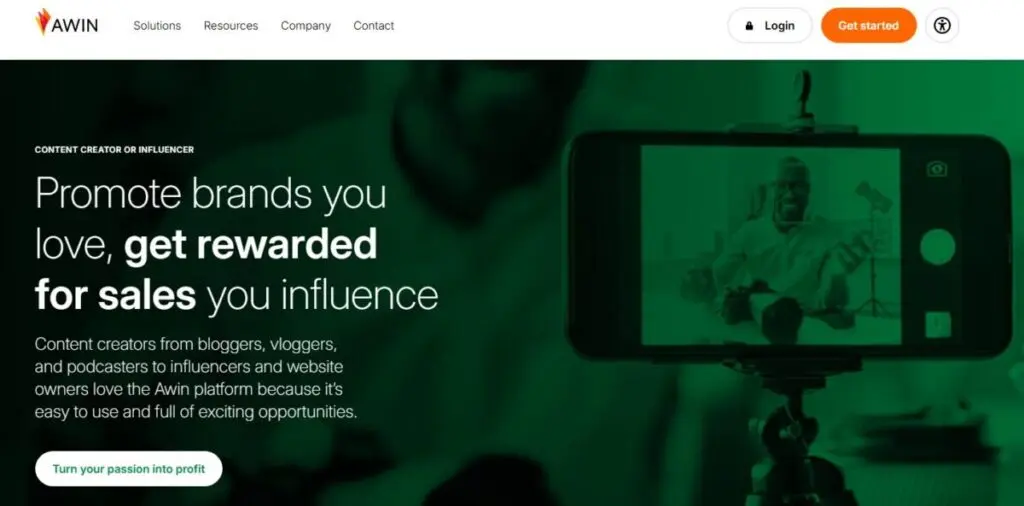The image size is (1024, 506).
Task: Click the Awin flame logo
Action: (x=43, y=22)
